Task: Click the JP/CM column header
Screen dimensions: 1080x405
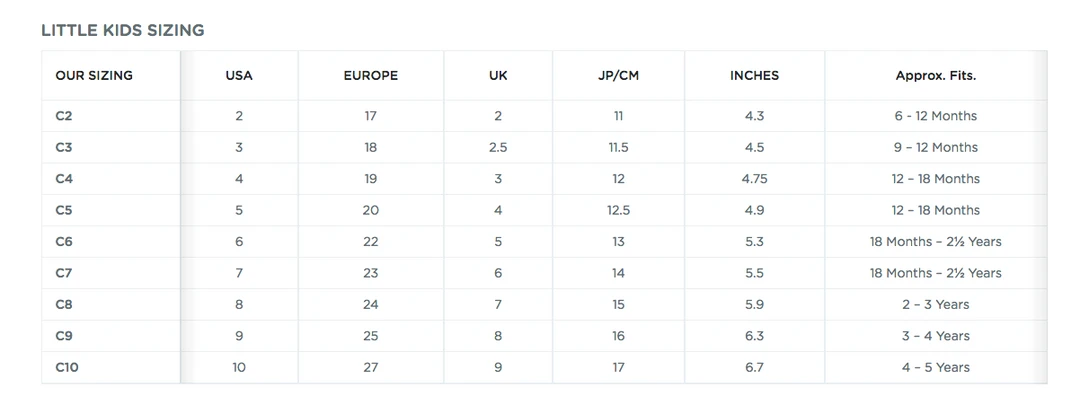Action: coord(618,76)
